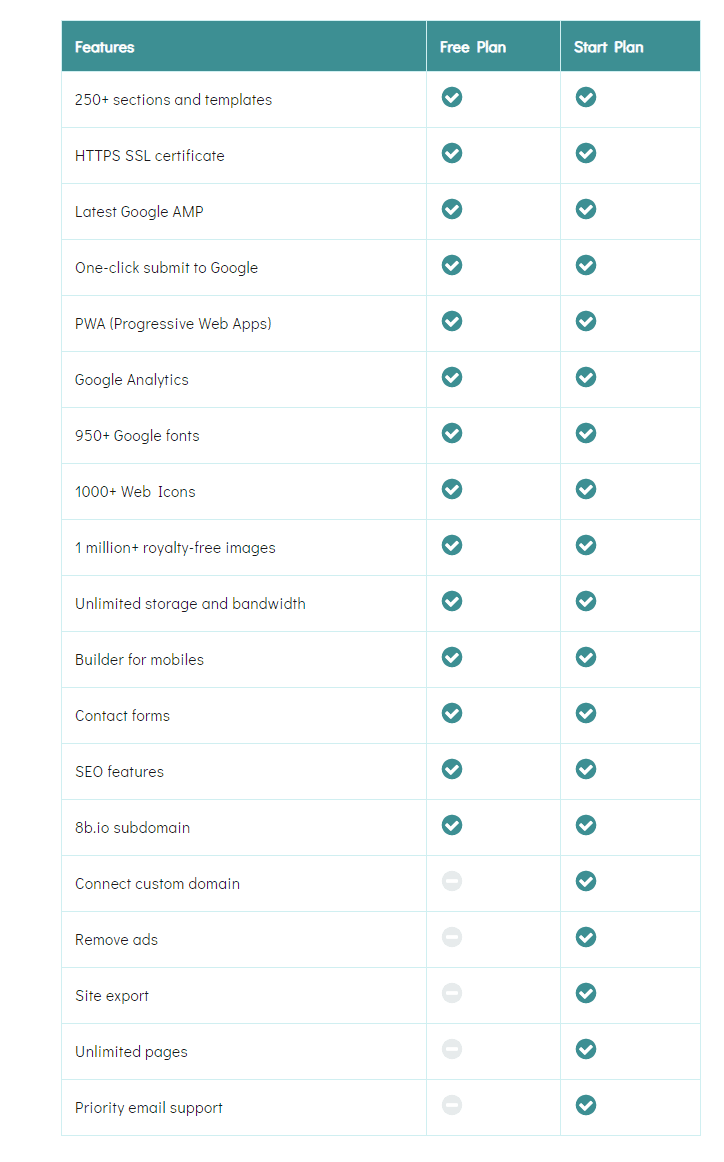Select the Free Plan column header
This screenshot has height=1162, width=724.
(473, 47)
